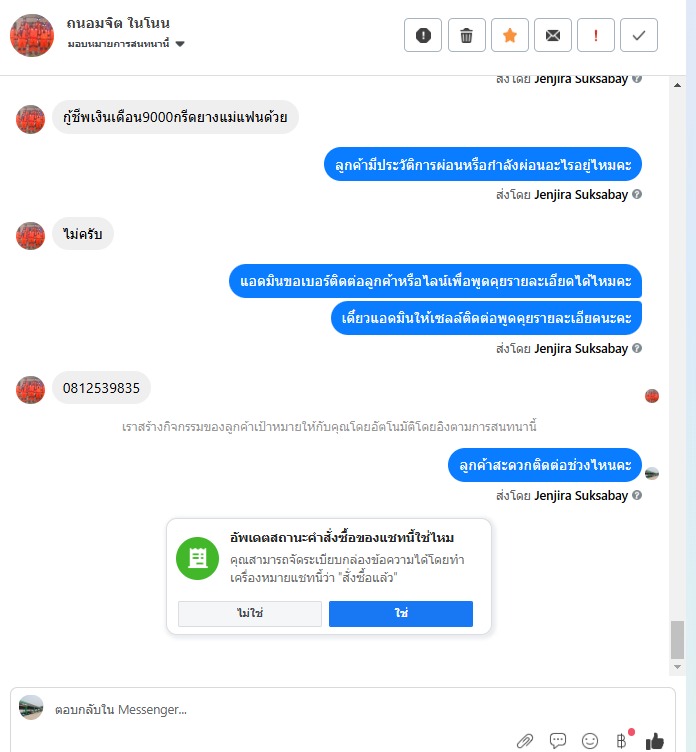Image resolution: width=696 pixels, height=752 pixels.
Task: Mark conversation as spam with exclamation circle icon
Action: (x=423, y=35)
